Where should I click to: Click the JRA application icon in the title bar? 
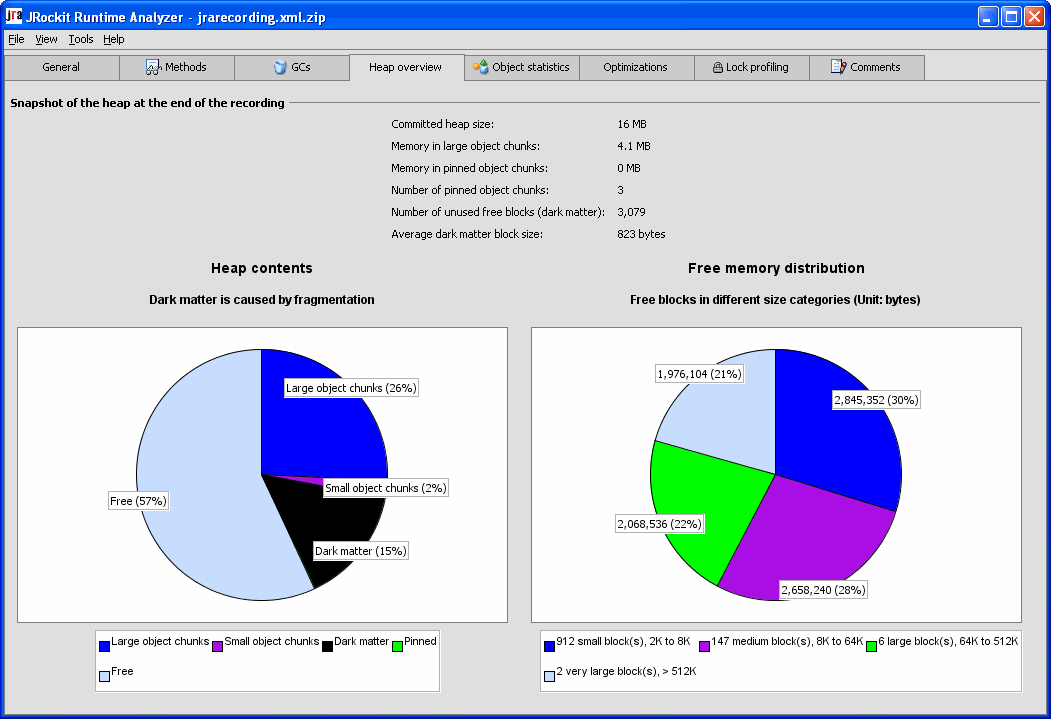click(x=14, y=16)
